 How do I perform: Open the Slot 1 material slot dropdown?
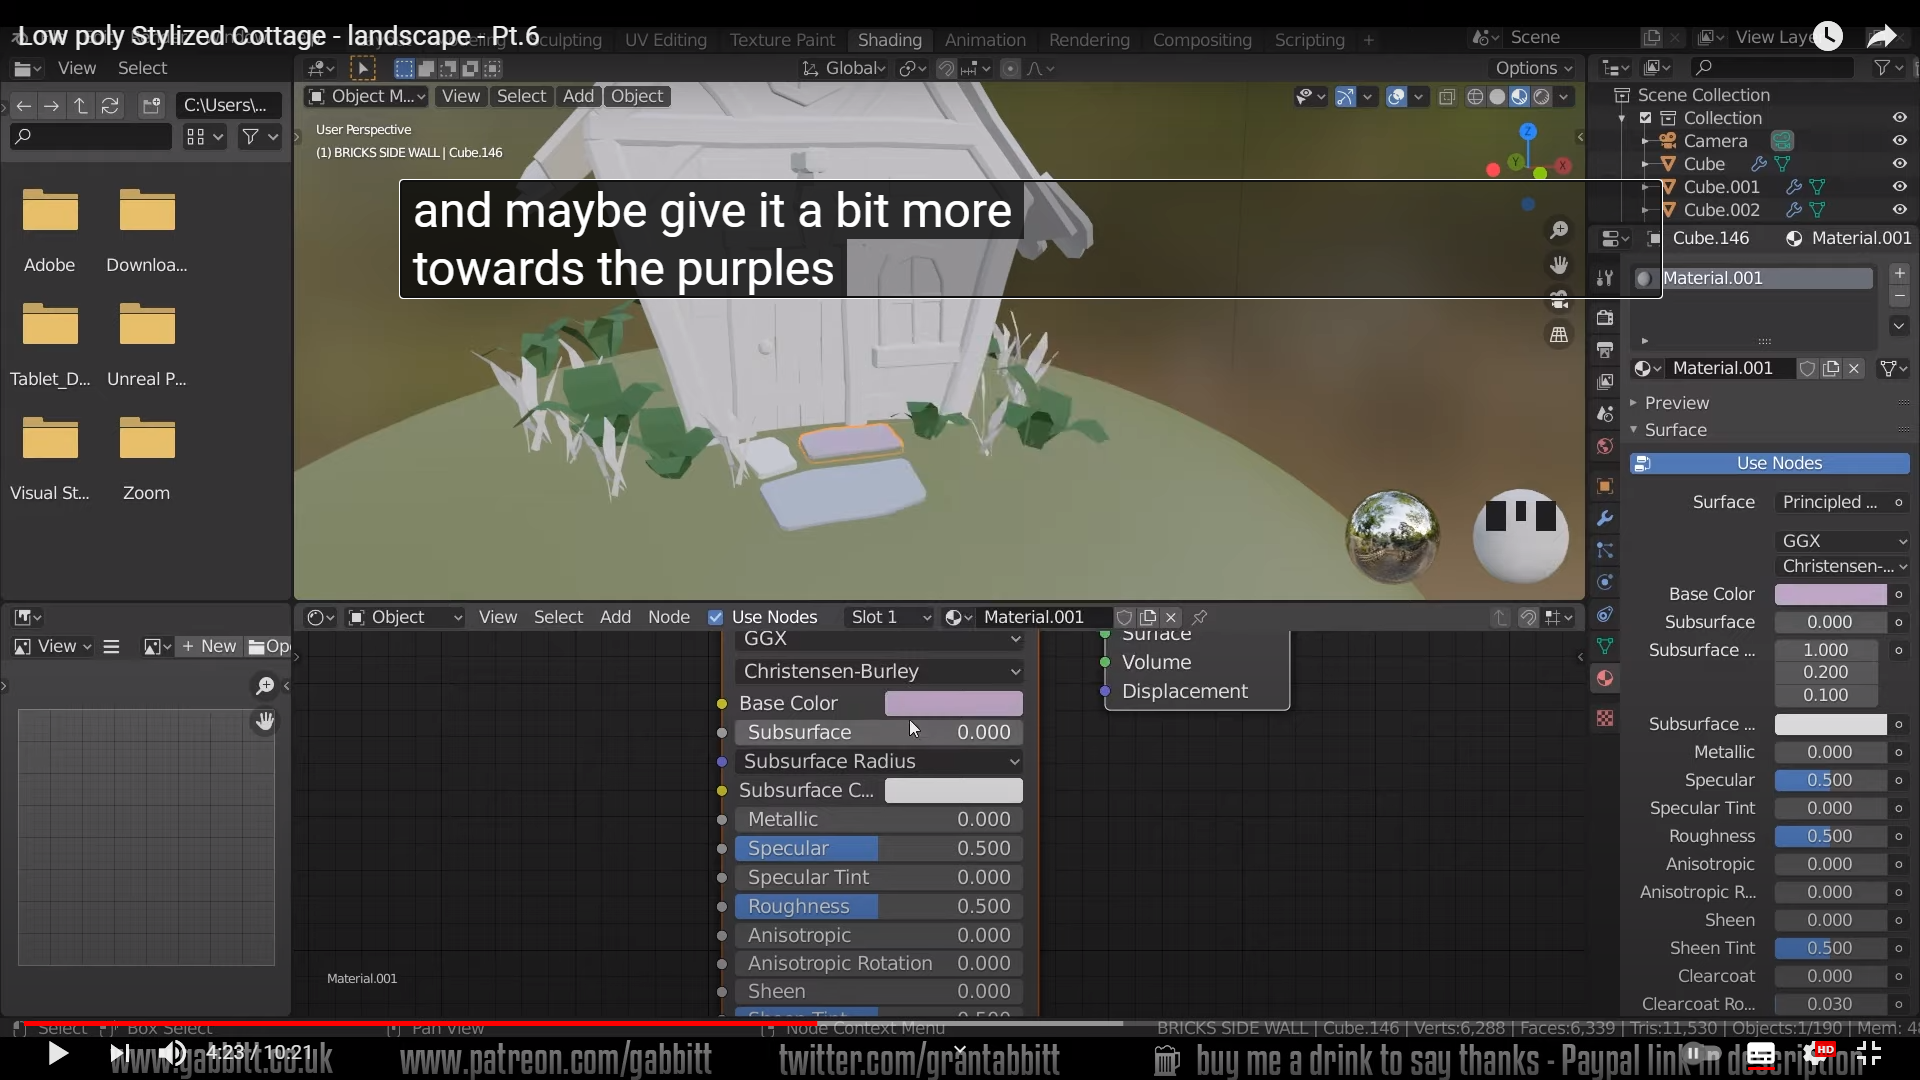888,617
